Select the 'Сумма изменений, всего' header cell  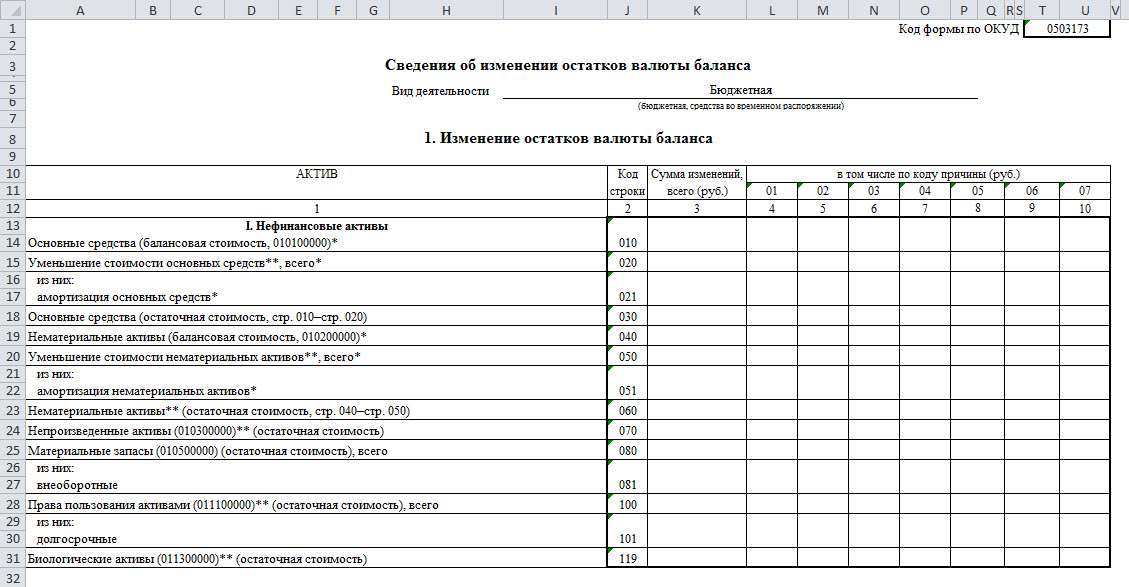coord(696,182)
